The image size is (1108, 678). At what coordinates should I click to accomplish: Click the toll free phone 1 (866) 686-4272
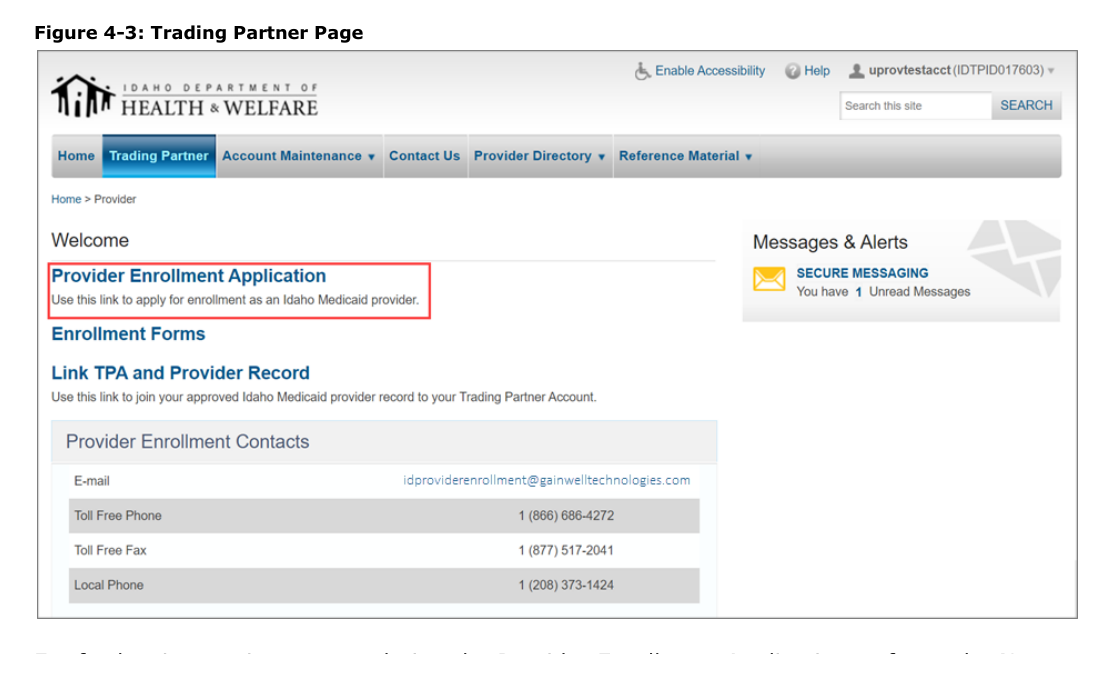click(x=566, y=515)
